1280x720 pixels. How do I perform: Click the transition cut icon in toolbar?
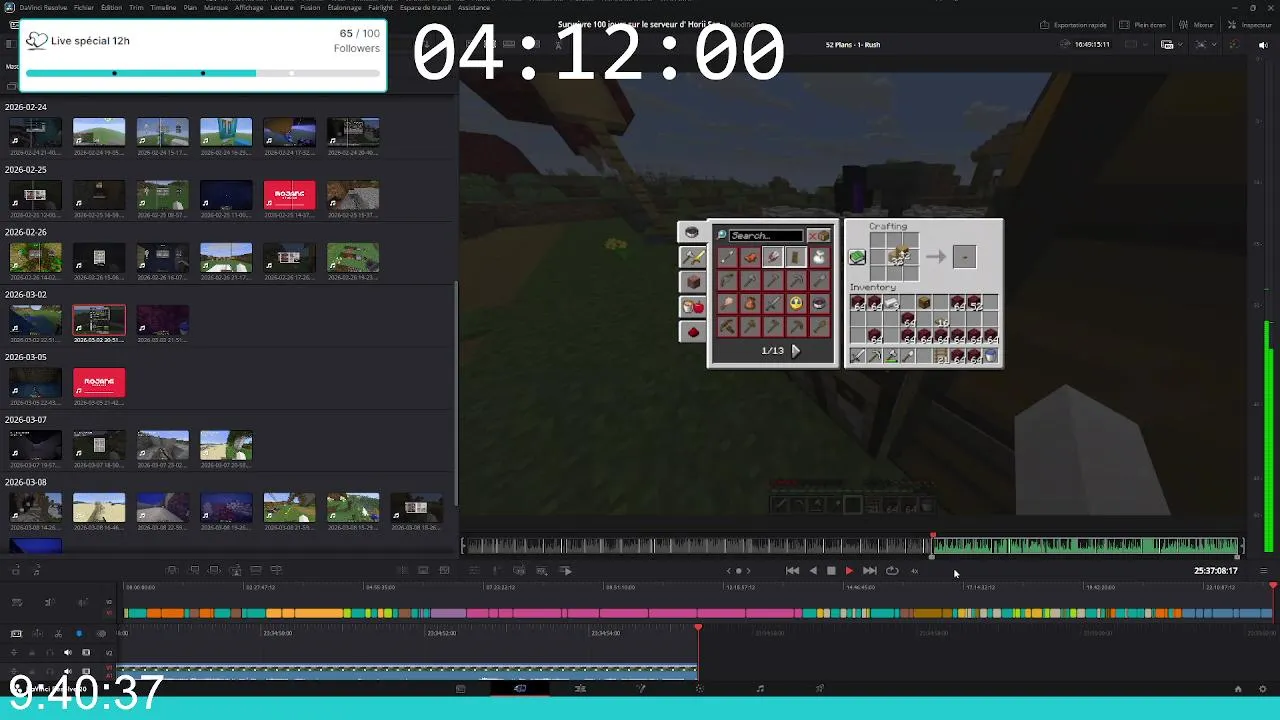[402, 570]
